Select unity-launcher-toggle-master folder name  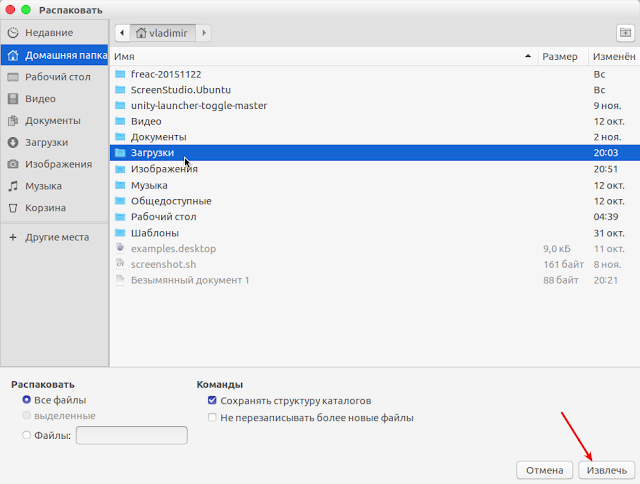(199, 106)
